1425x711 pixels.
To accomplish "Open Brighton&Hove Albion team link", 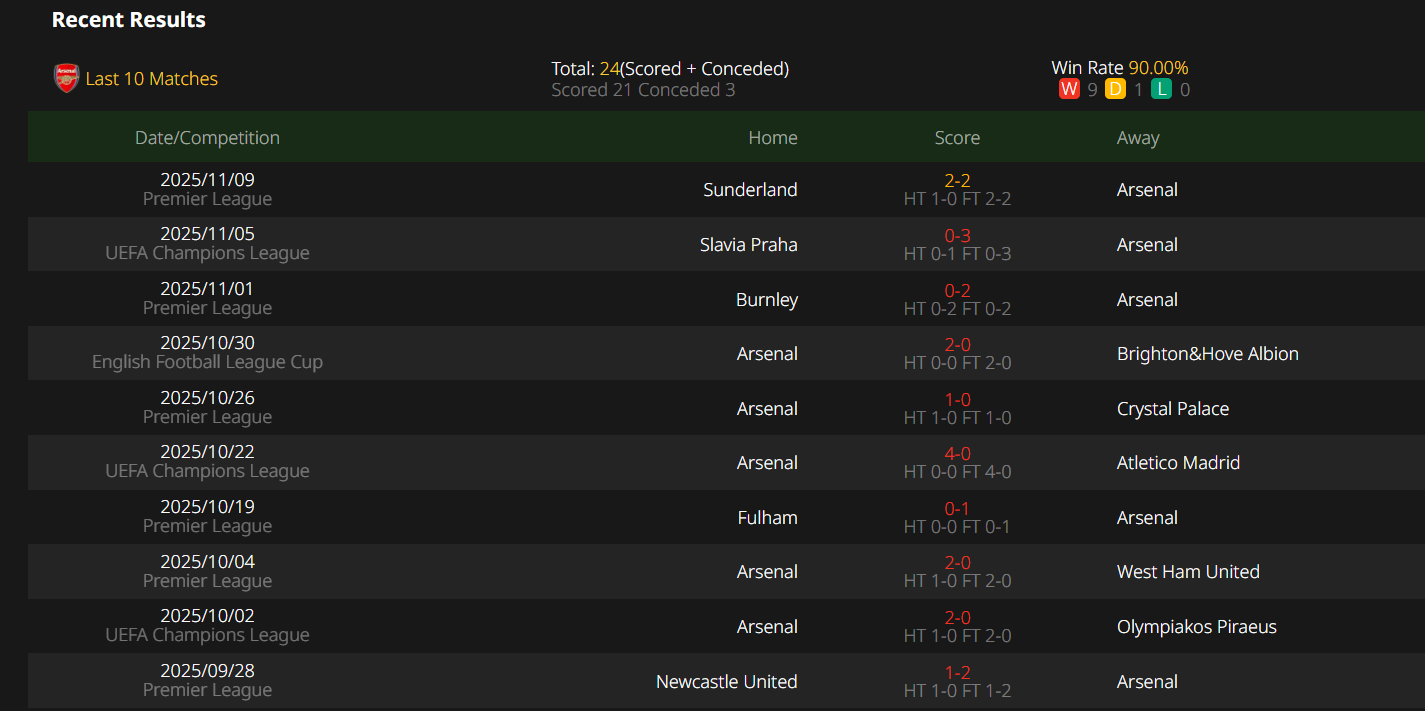I will 1207,354.
